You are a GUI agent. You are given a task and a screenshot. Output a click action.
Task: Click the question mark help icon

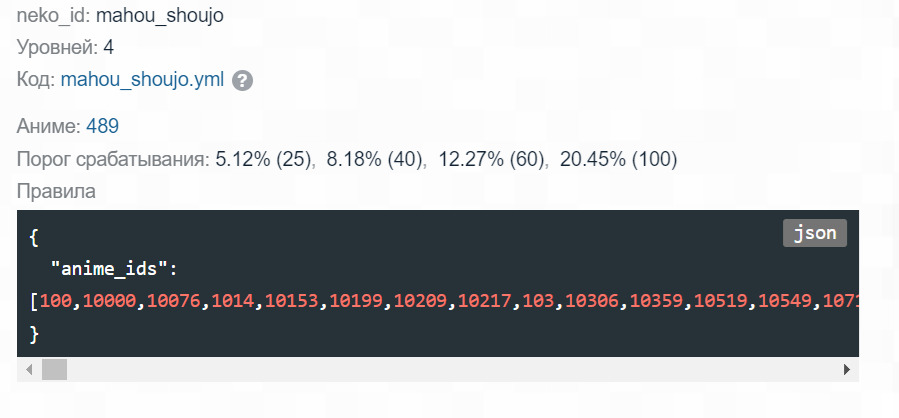click(242, 81)
